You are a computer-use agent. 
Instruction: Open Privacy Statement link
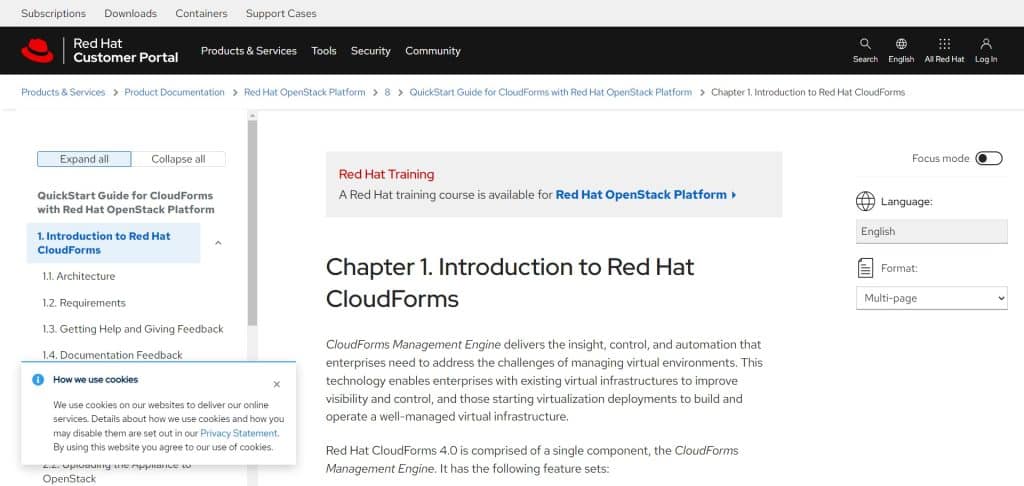(x=239, y=433)
